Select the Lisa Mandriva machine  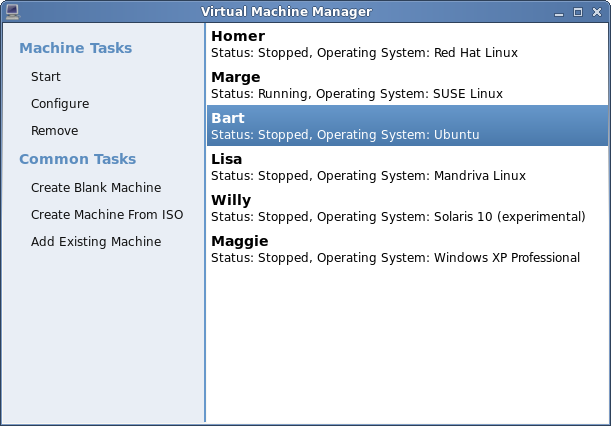tap(407, 166)
